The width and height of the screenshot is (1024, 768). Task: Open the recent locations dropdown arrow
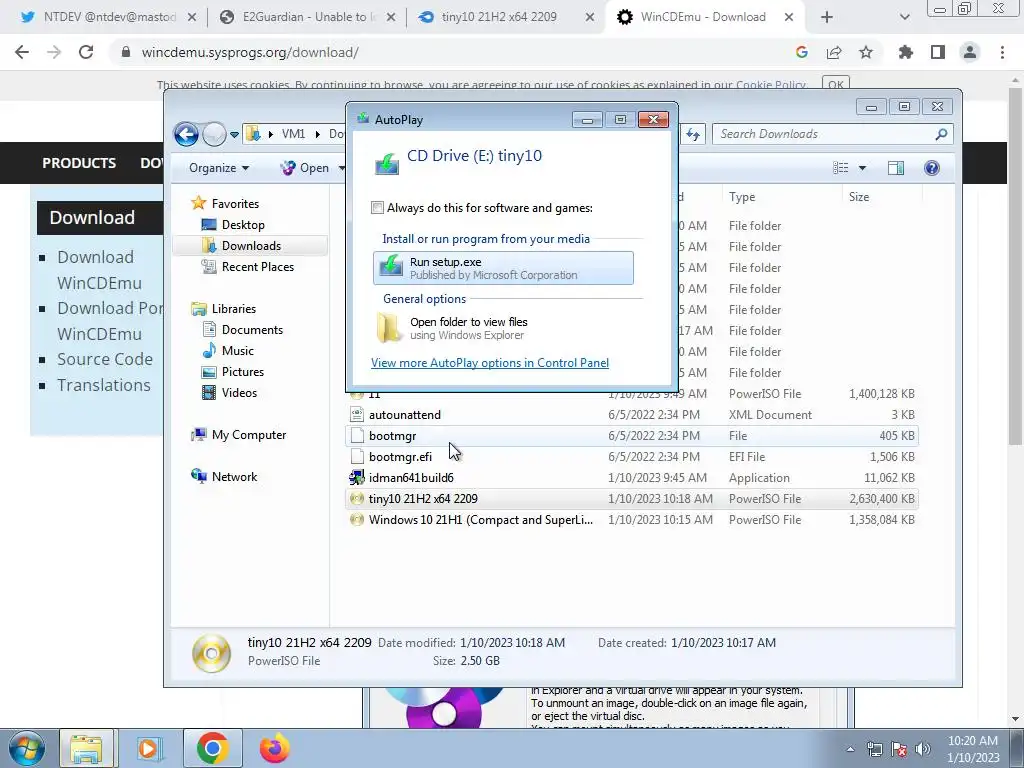coord(234,135)
